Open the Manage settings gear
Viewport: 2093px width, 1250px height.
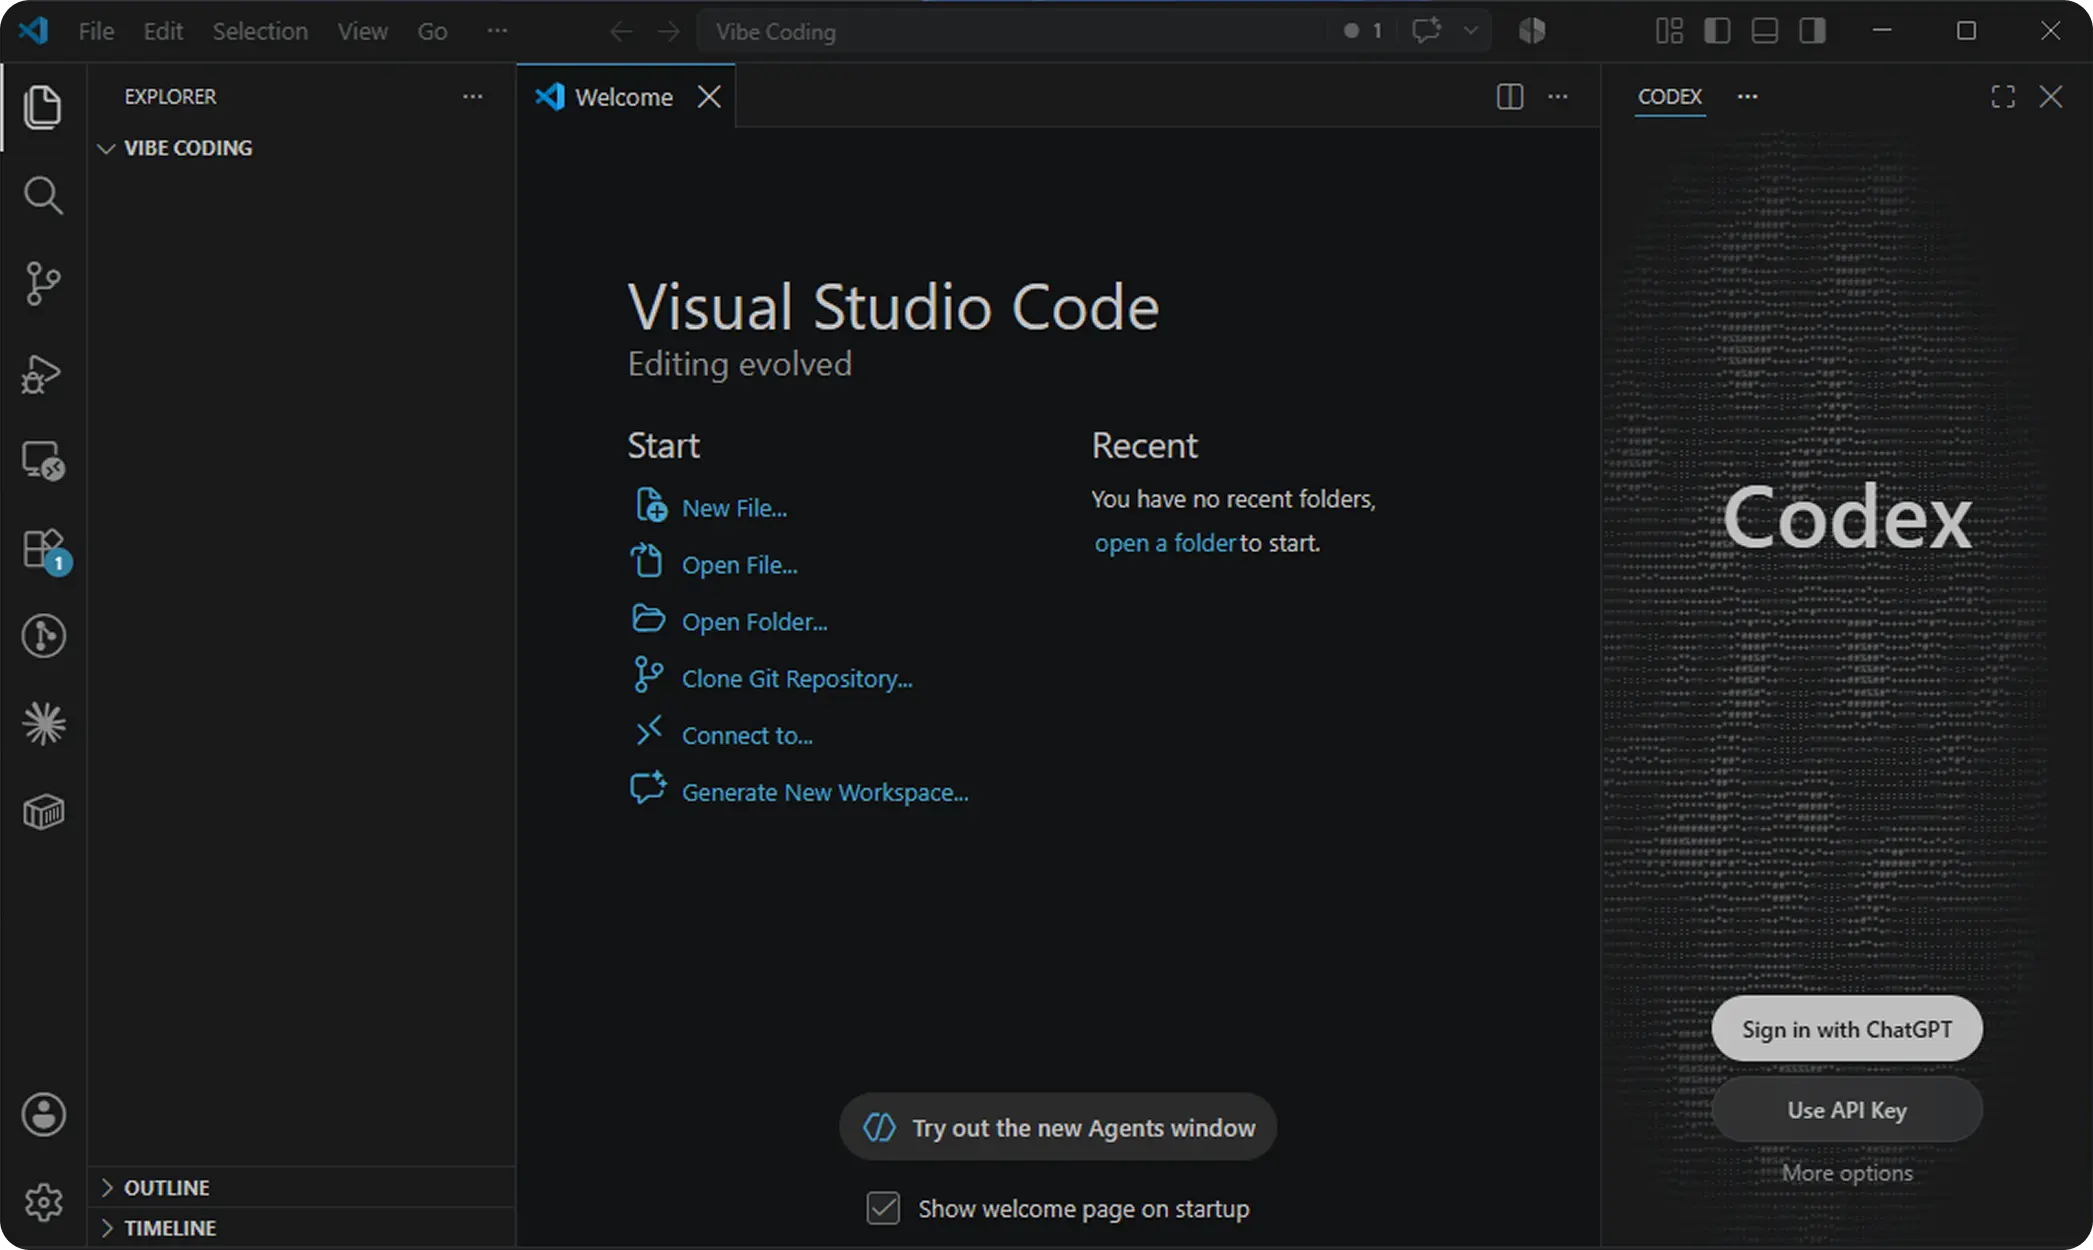[x=43, y=1202]
